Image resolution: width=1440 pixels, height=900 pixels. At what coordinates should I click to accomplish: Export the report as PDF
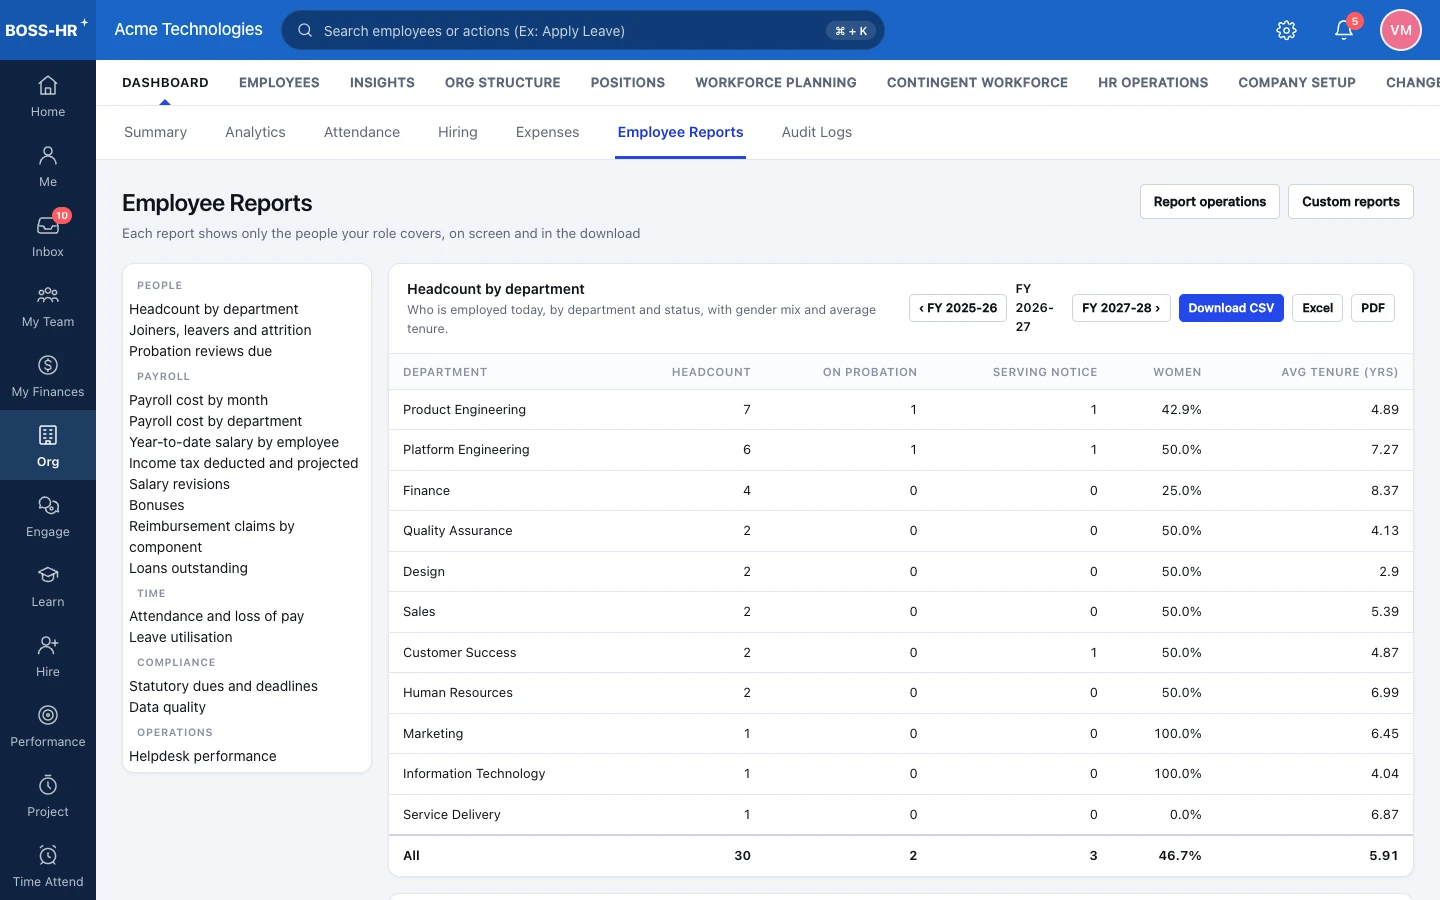1373,308
